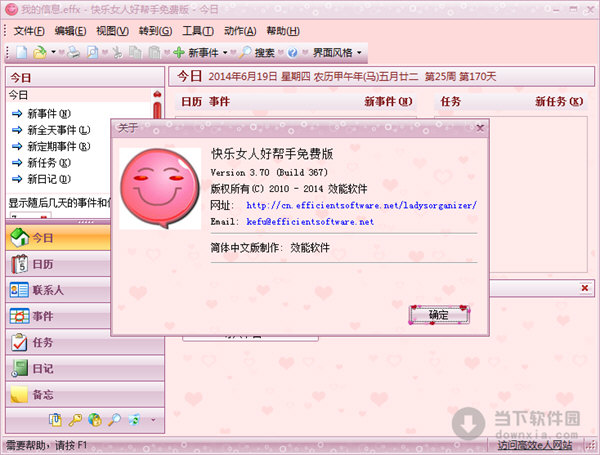Select the 备忘 navigation tab

tap(85, 394)
